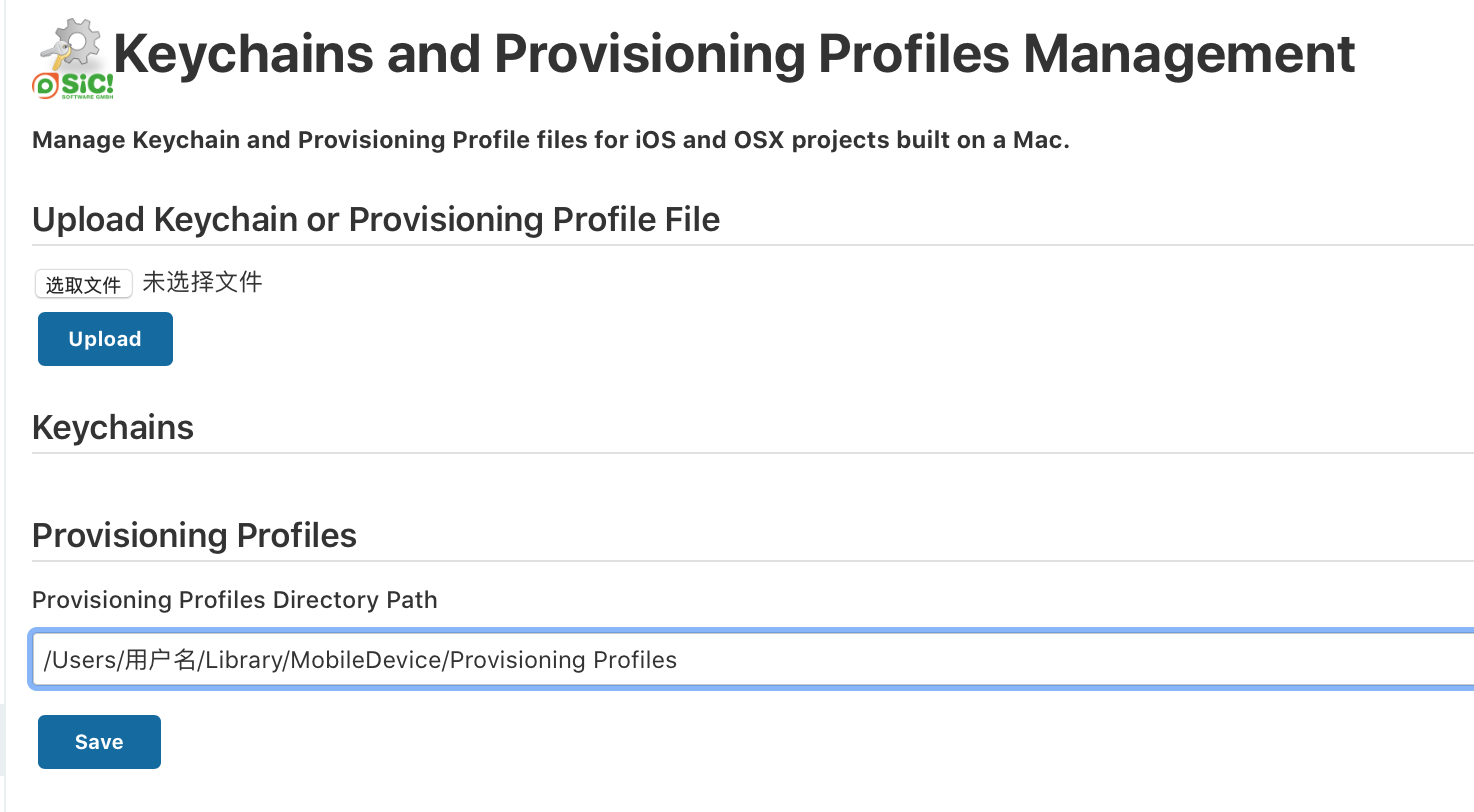The image size is (1474, 812).
Task: Click the orange circle emblem beside SiC!
Action: click(x=44, y=86)
